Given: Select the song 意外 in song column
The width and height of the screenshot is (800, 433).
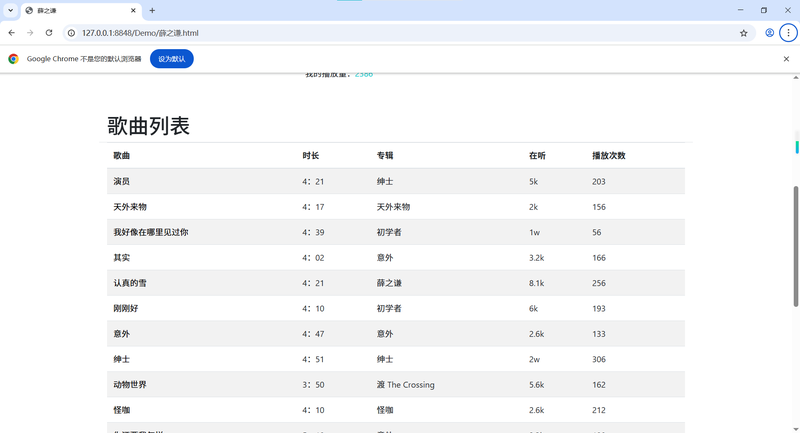Looking at the screenshot, I should tap(121, 334).
